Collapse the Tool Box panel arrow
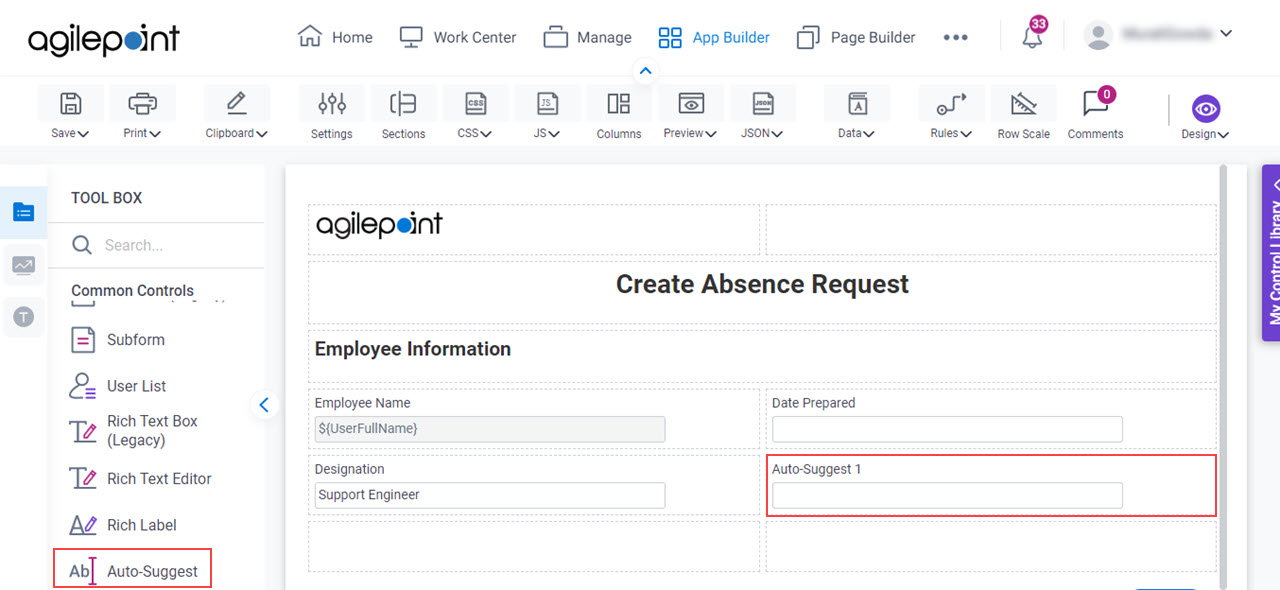Viewport: 1280px width, 590px height. (x=264, y=405)
